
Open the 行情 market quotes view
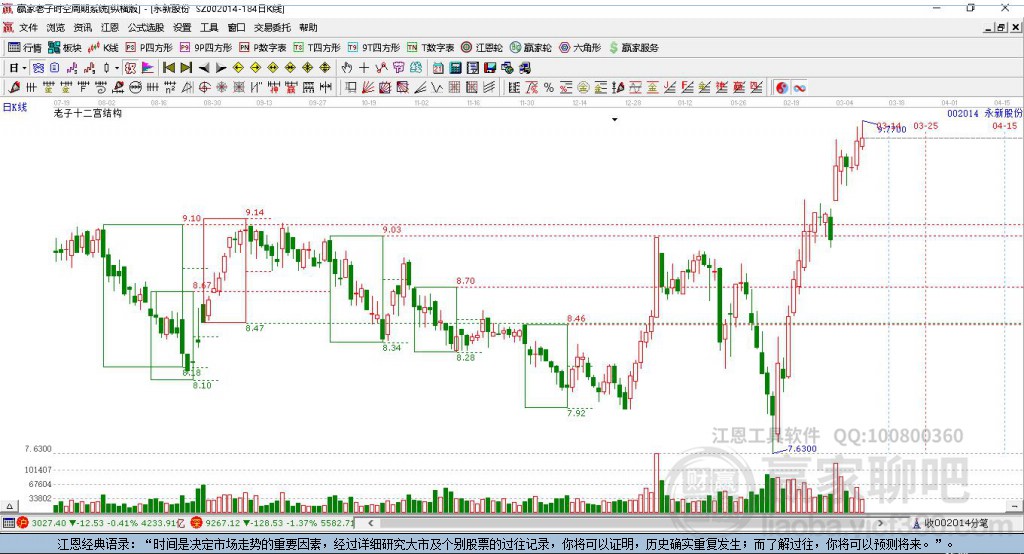pyautogui.click(x=24, y=48)
